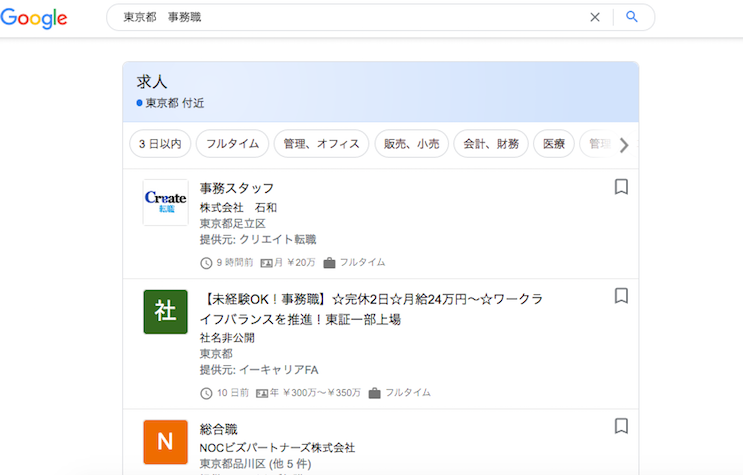Clear the search query with the X icon
The image size is (743, 475).
click(595, 17)
